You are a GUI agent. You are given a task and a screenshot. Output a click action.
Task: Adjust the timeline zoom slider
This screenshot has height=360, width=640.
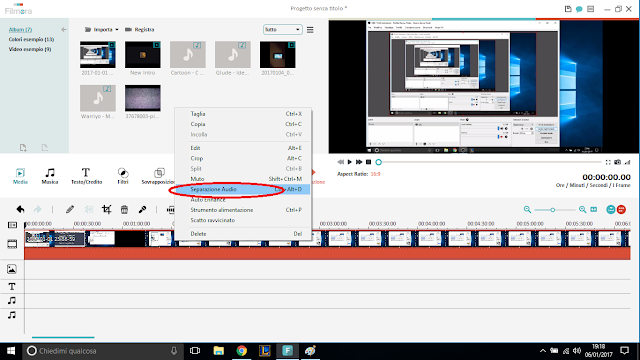[x=553, y=210]
